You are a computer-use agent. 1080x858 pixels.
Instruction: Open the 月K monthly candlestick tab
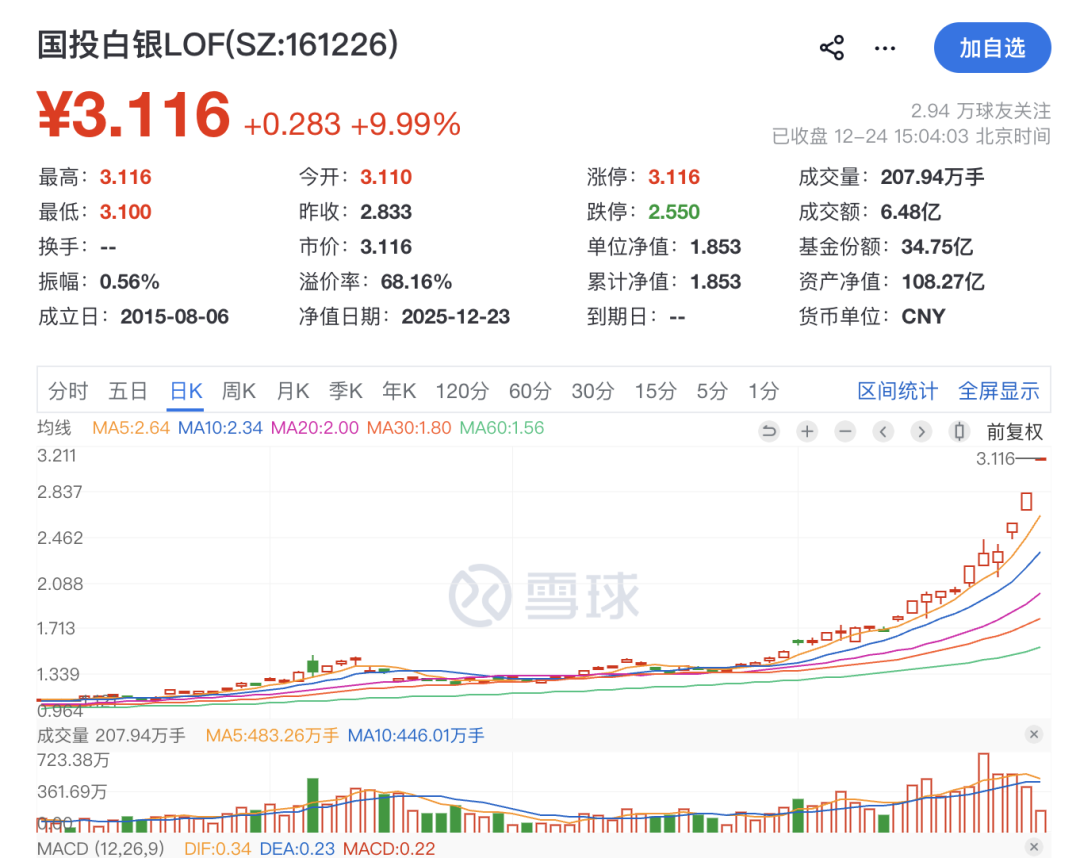tap(292, 391)
